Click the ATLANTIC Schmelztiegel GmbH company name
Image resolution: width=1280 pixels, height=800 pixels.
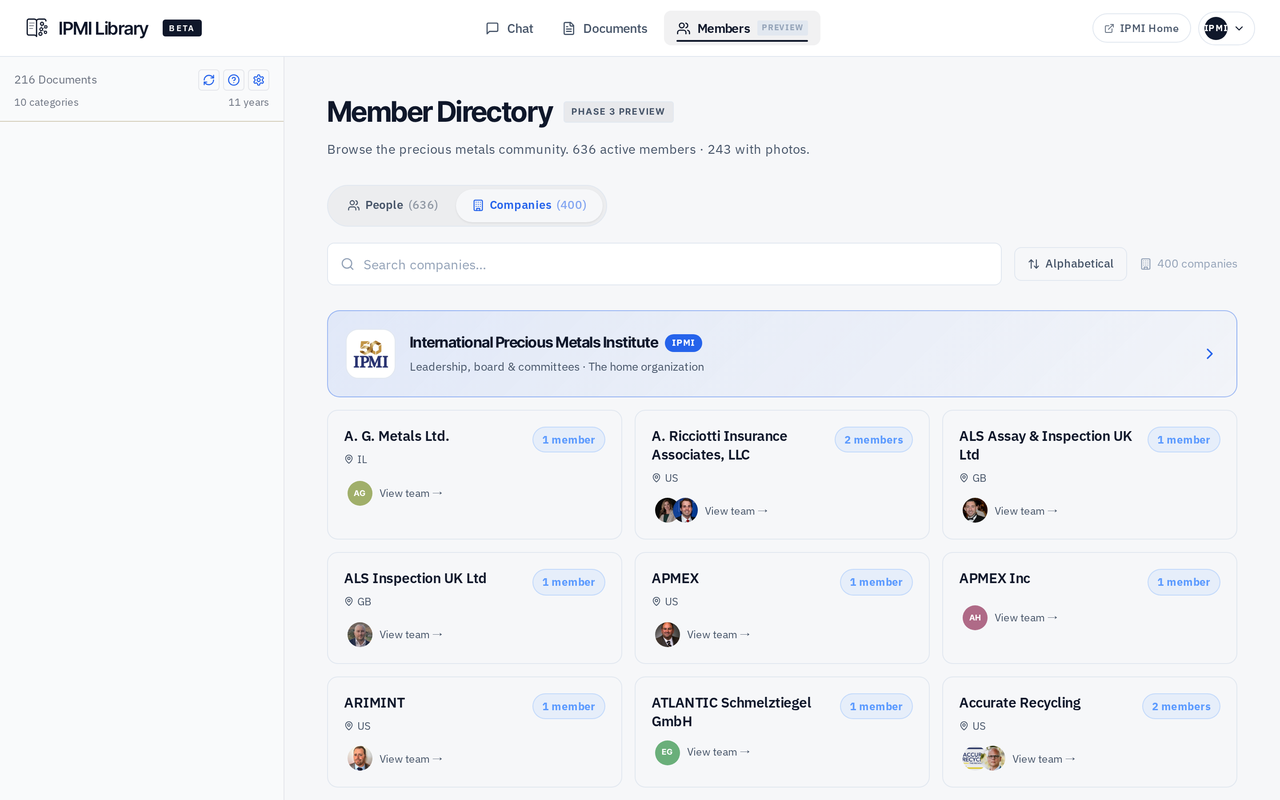click(x=731, y=712)
